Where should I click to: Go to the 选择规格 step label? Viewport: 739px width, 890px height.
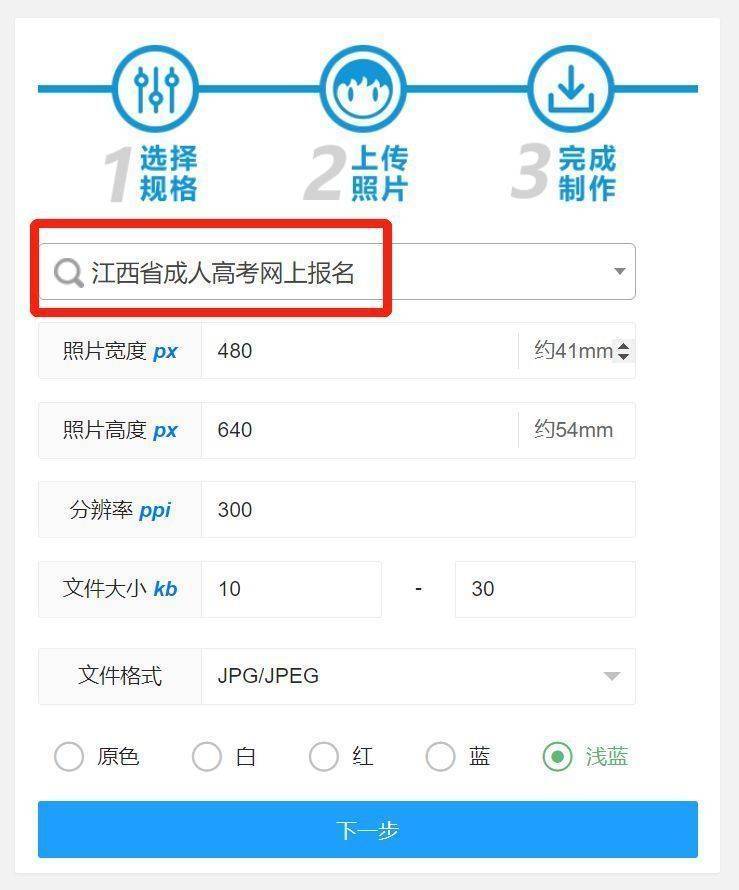coord(168,173)
